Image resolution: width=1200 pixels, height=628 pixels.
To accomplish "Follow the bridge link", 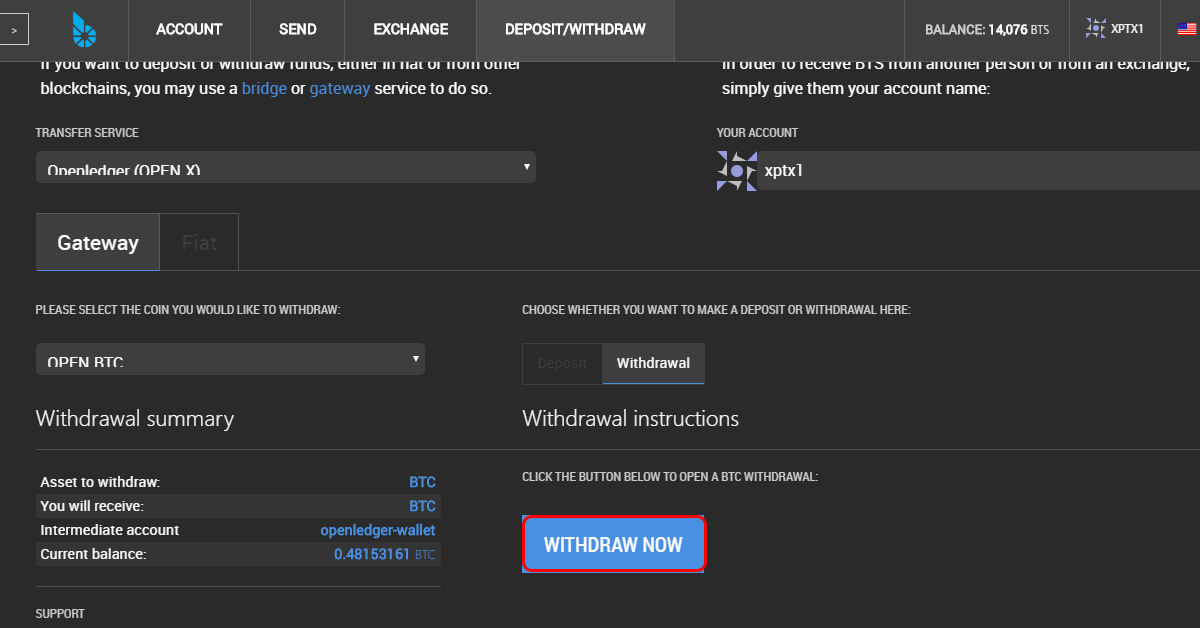I will tap(264, 88).
